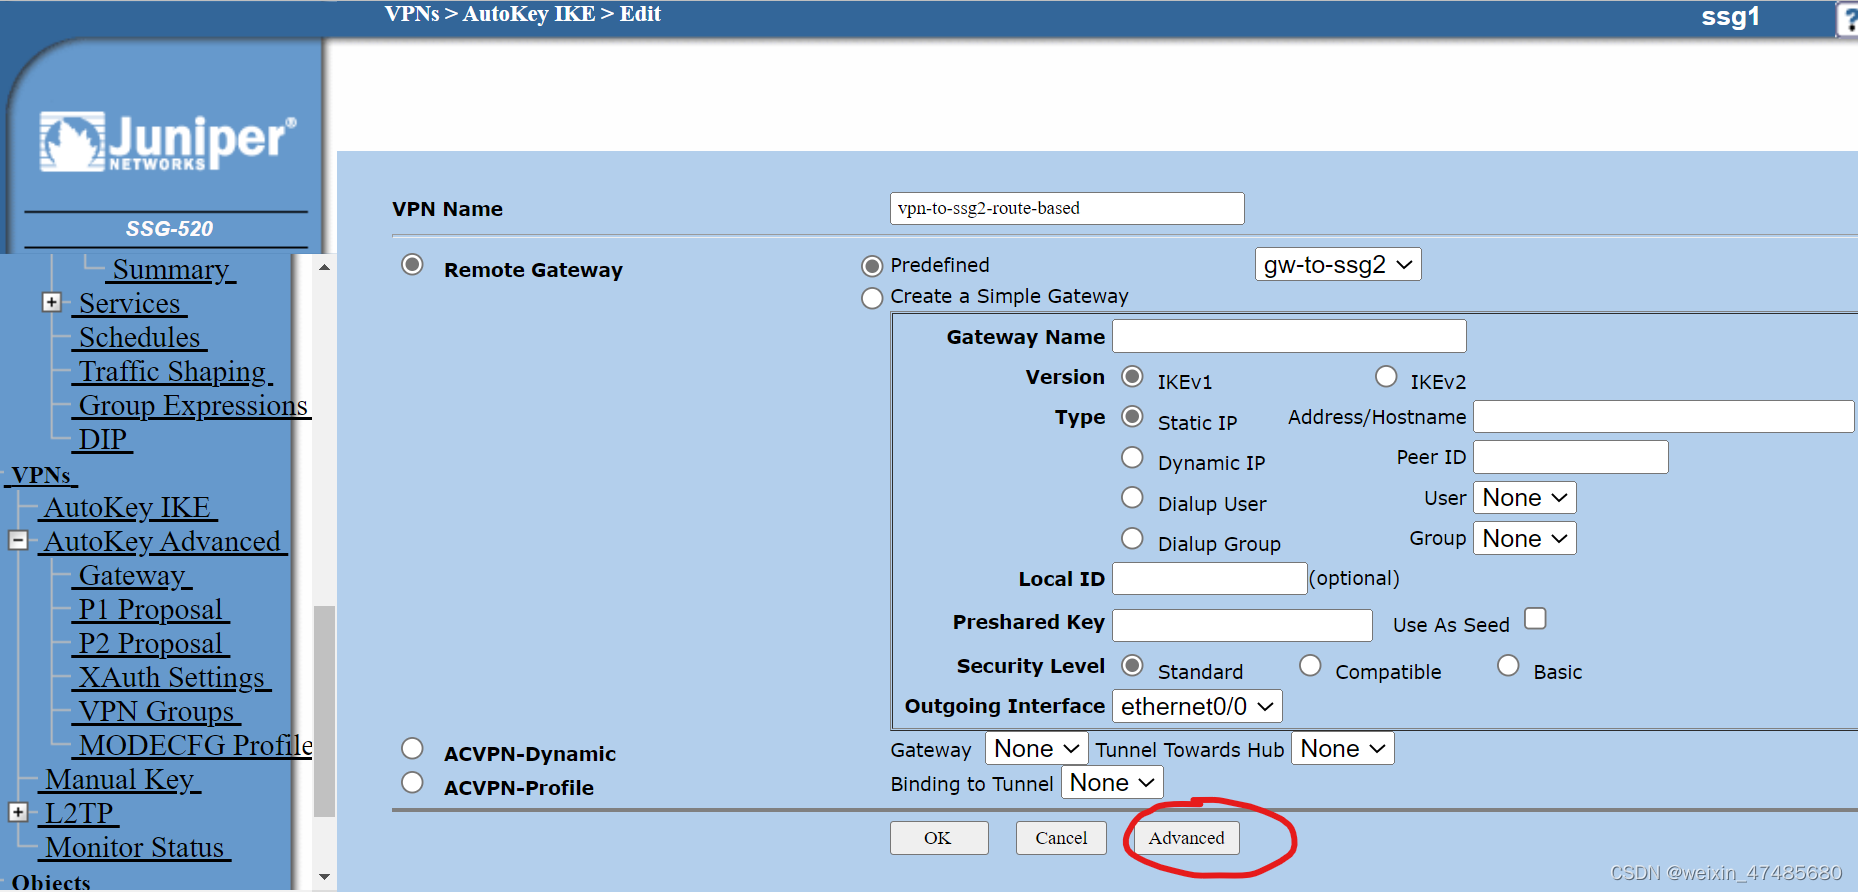This screenshot has width=1858, height=892.
Task: Select Standard security level
Action: pos(1132,665)
